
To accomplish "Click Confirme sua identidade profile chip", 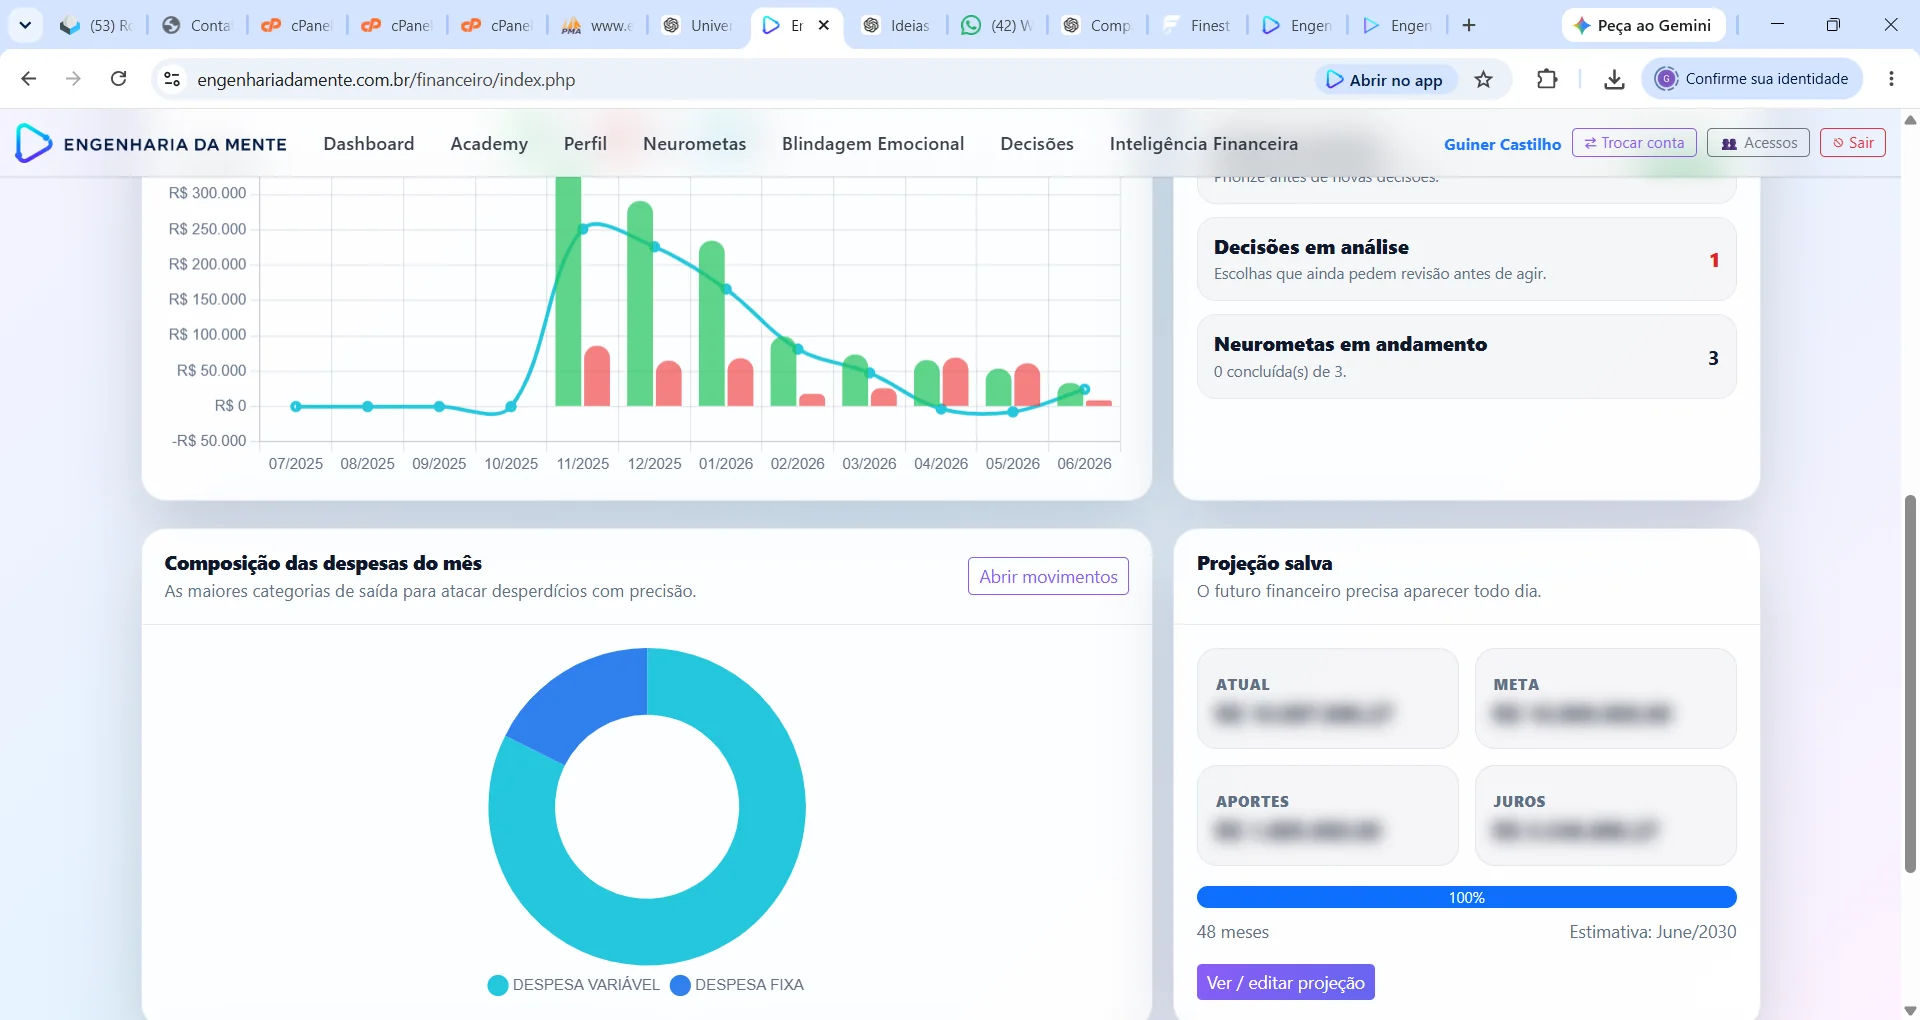I will point(1752,79).
